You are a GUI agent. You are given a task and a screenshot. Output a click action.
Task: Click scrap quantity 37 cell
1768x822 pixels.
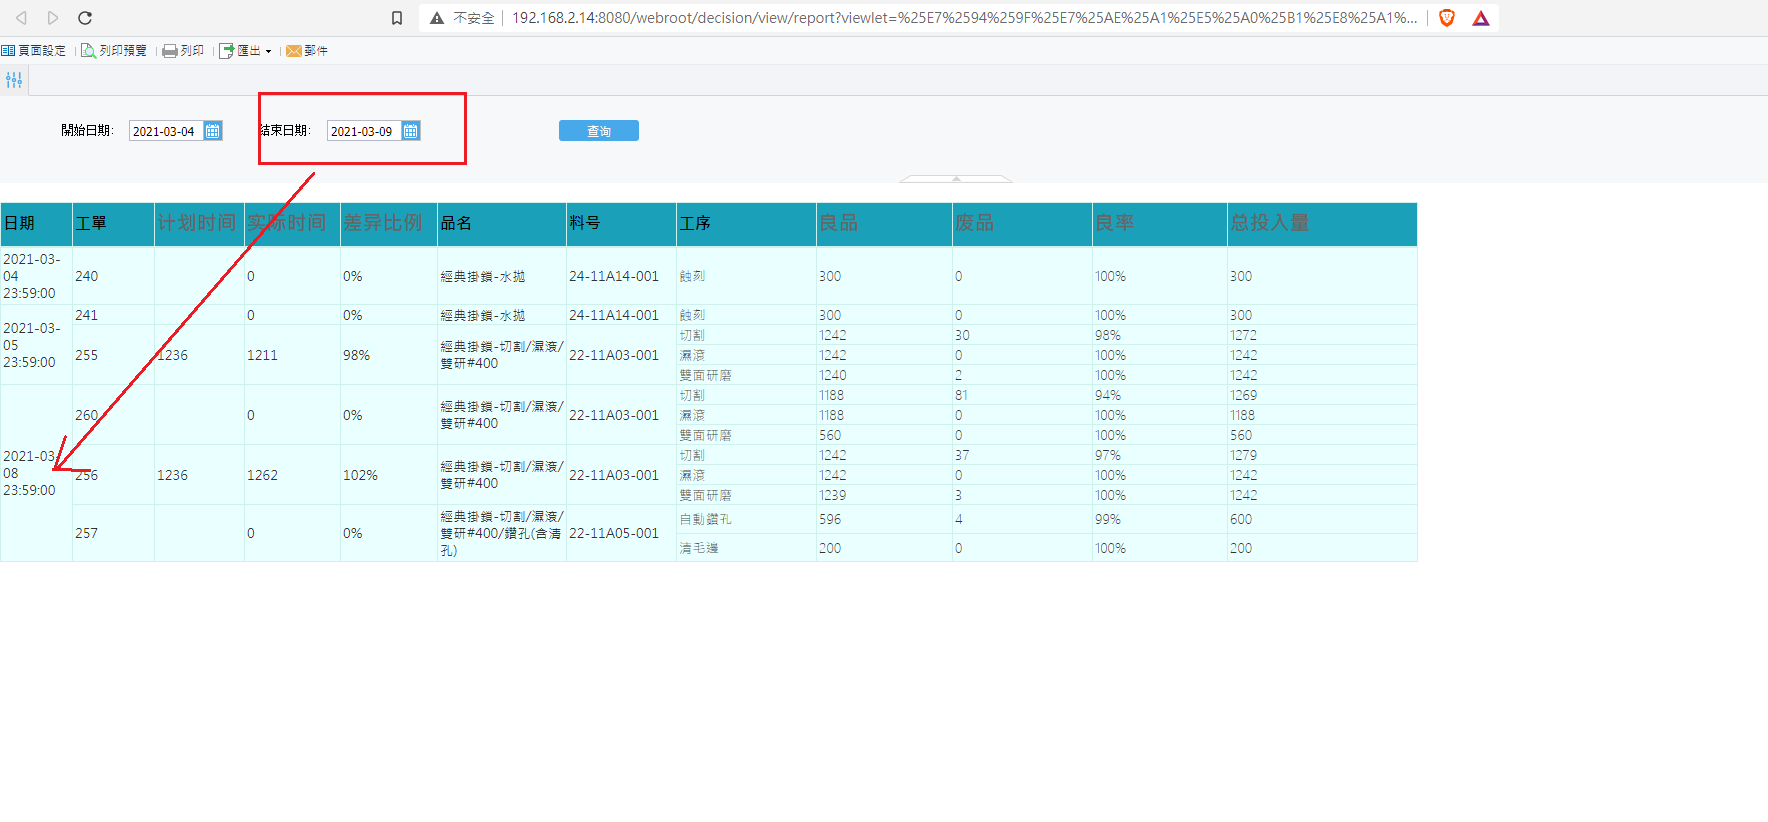point(1022,455)
